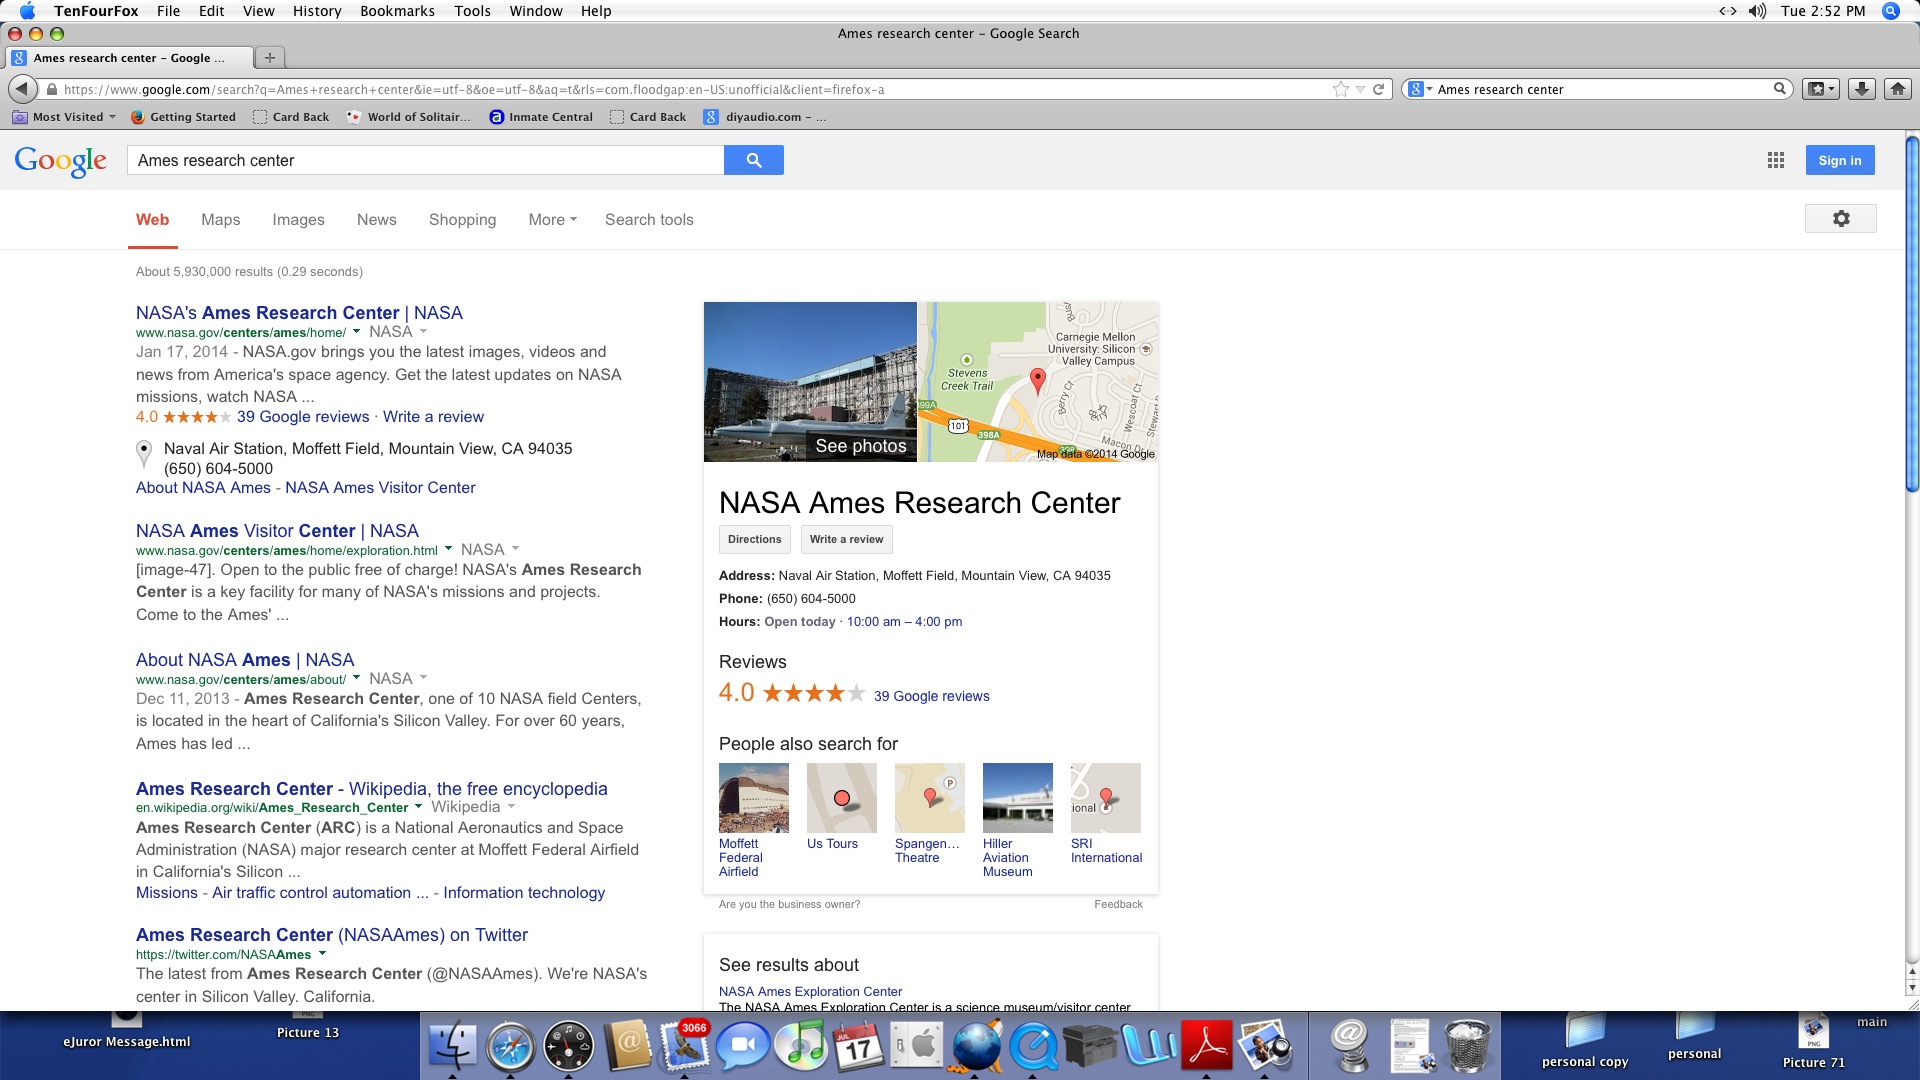
Task: Open the History menu
Action: coord(317,11)
